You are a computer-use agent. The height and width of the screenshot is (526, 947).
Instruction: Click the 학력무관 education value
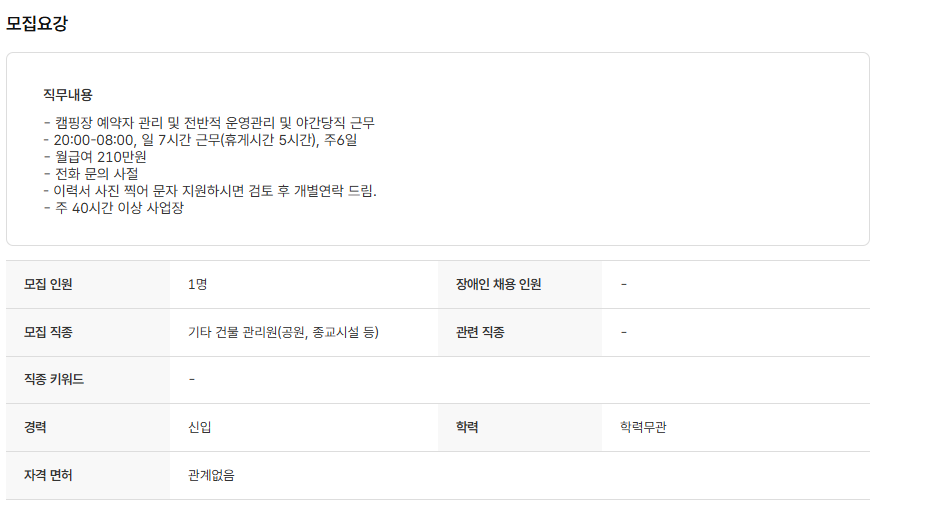(x=643, y=427)
